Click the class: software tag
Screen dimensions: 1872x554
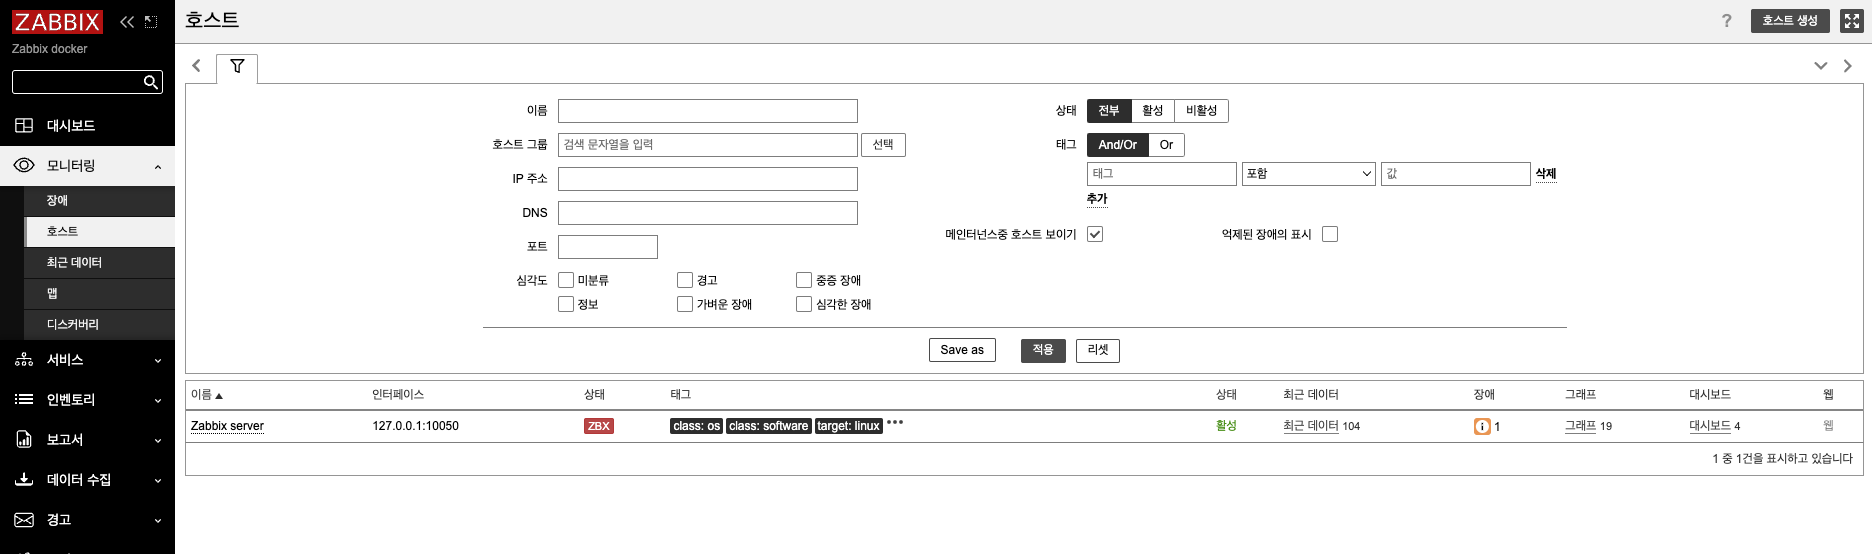pos(769,426)
